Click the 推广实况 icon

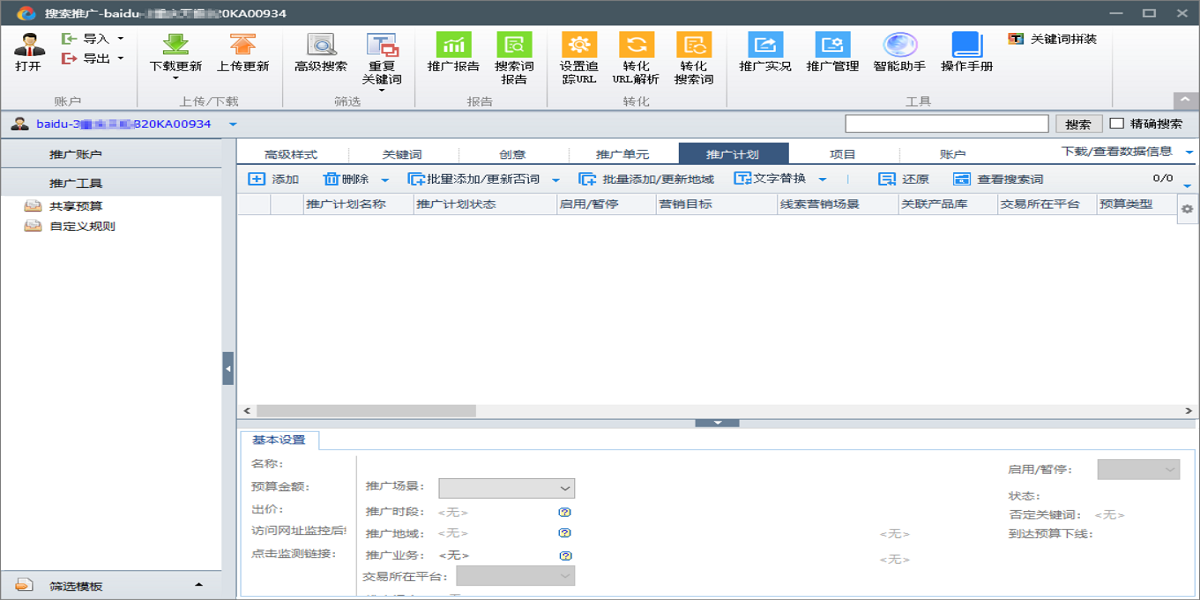tap(765, 45)
